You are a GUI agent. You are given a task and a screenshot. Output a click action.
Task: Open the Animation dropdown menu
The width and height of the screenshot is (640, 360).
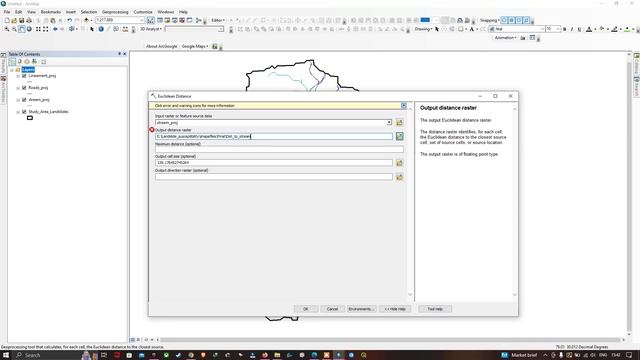[x=505, y=38]
